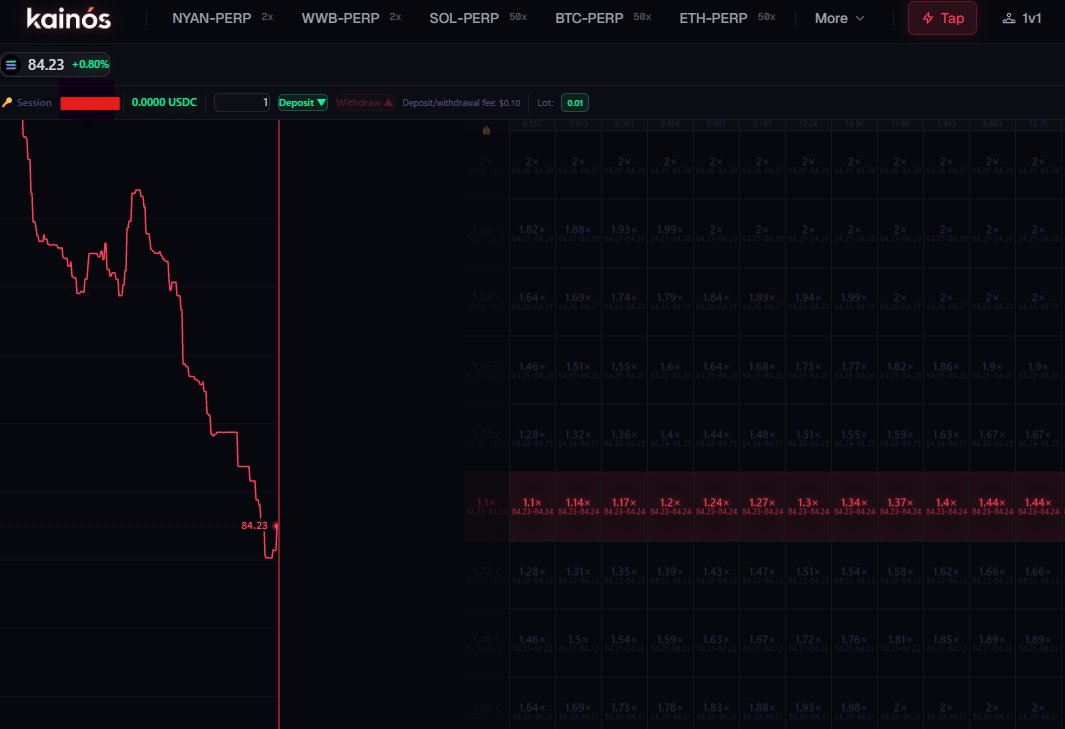Click the 1.5× multiplier cell
Viewport: 1065px width, 729px height.
coord(579,643)
